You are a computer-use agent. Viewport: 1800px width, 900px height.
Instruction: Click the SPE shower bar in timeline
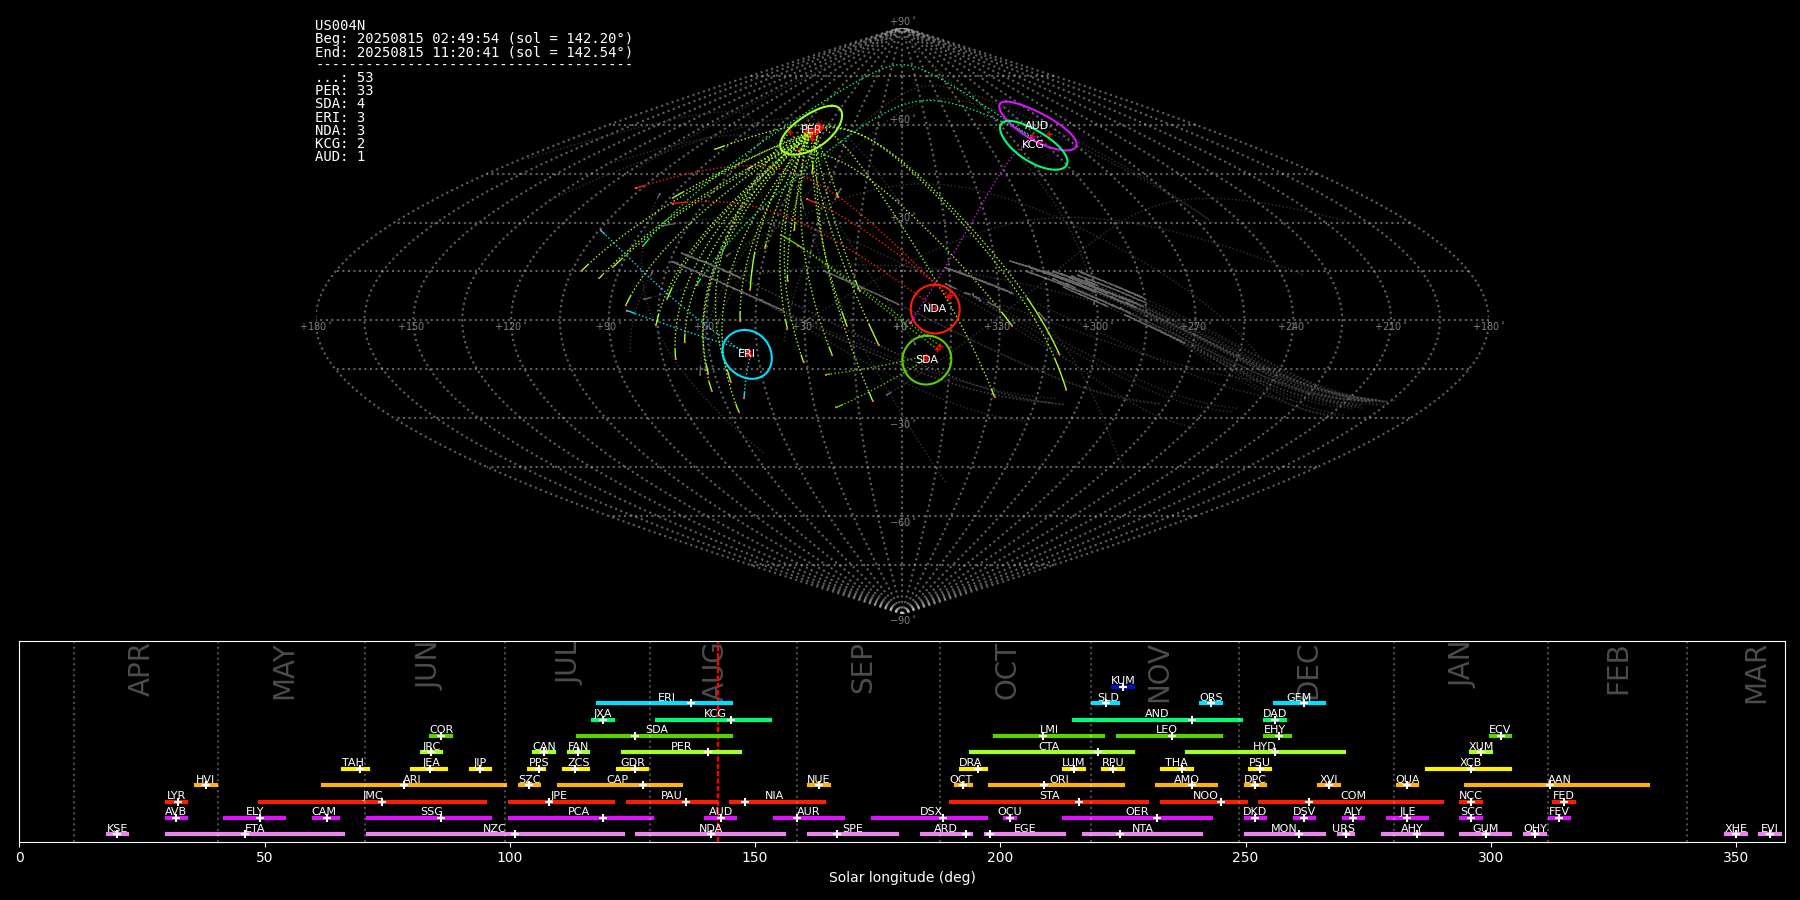pos(853,834)
